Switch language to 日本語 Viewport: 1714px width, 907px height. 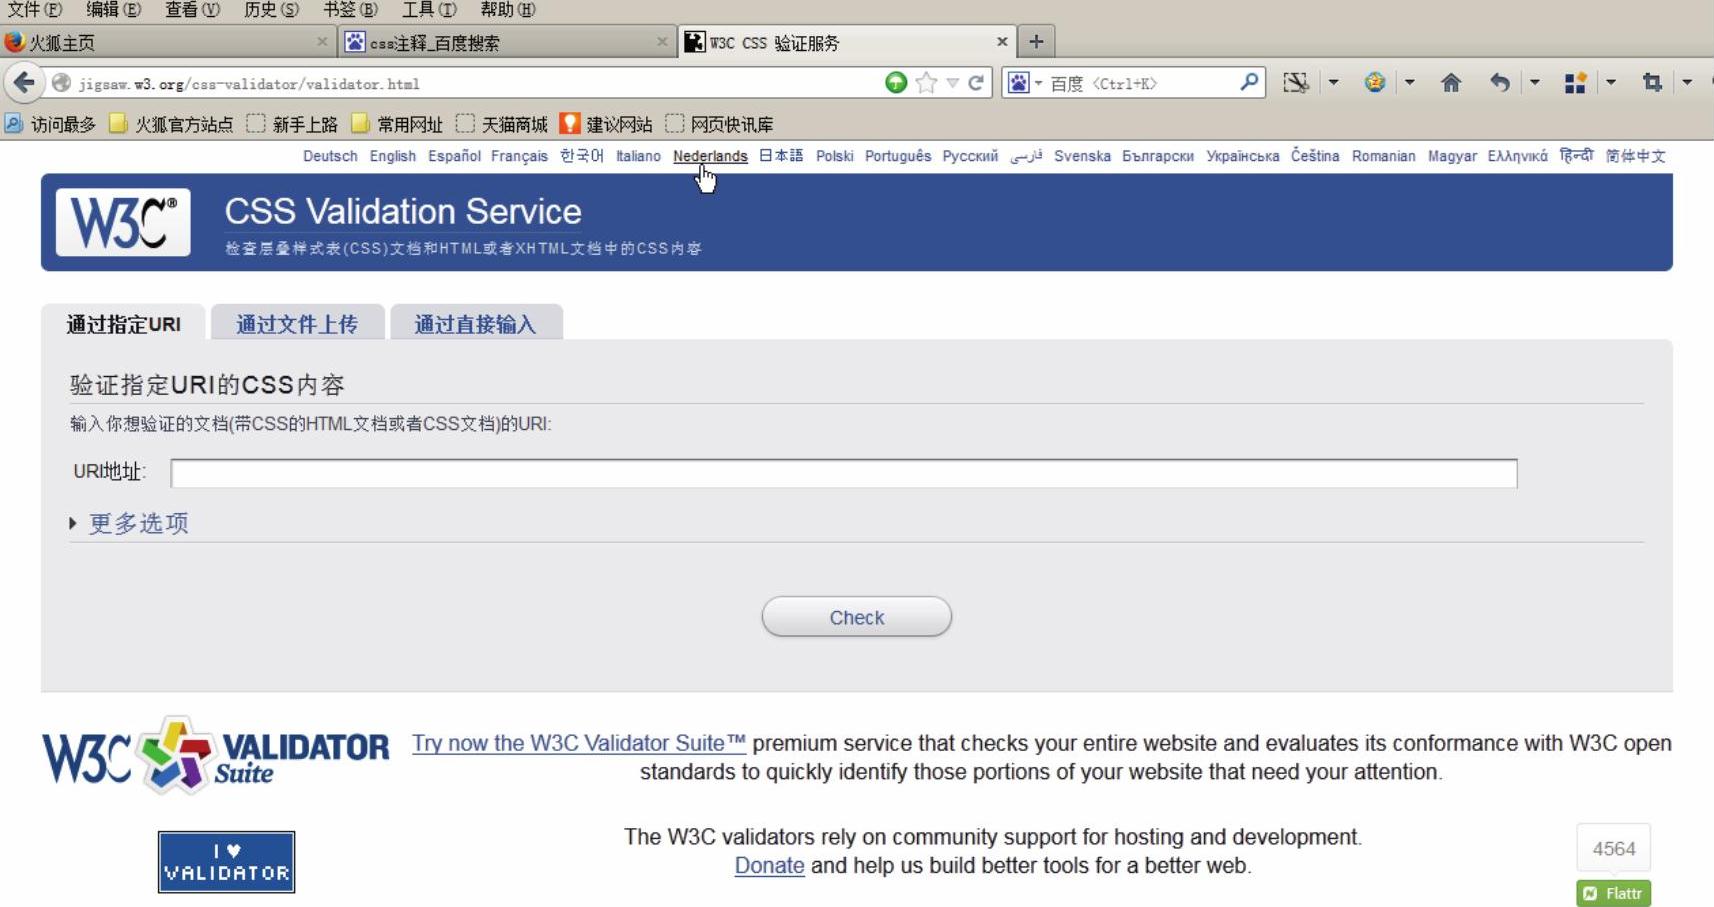[781, 156]
